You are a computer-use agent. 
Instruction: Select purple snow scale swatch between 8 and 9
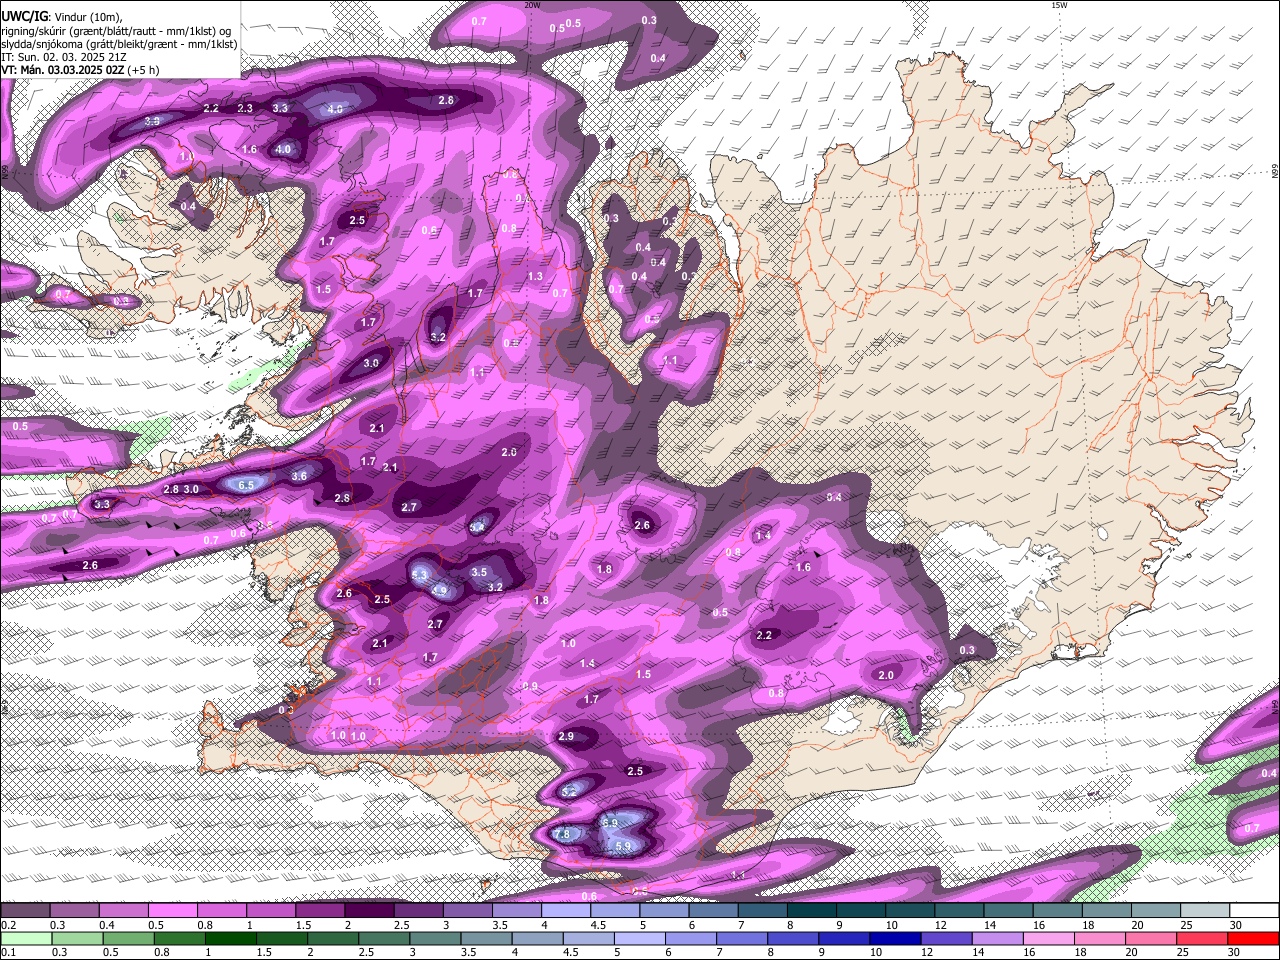tap(810, 911)
